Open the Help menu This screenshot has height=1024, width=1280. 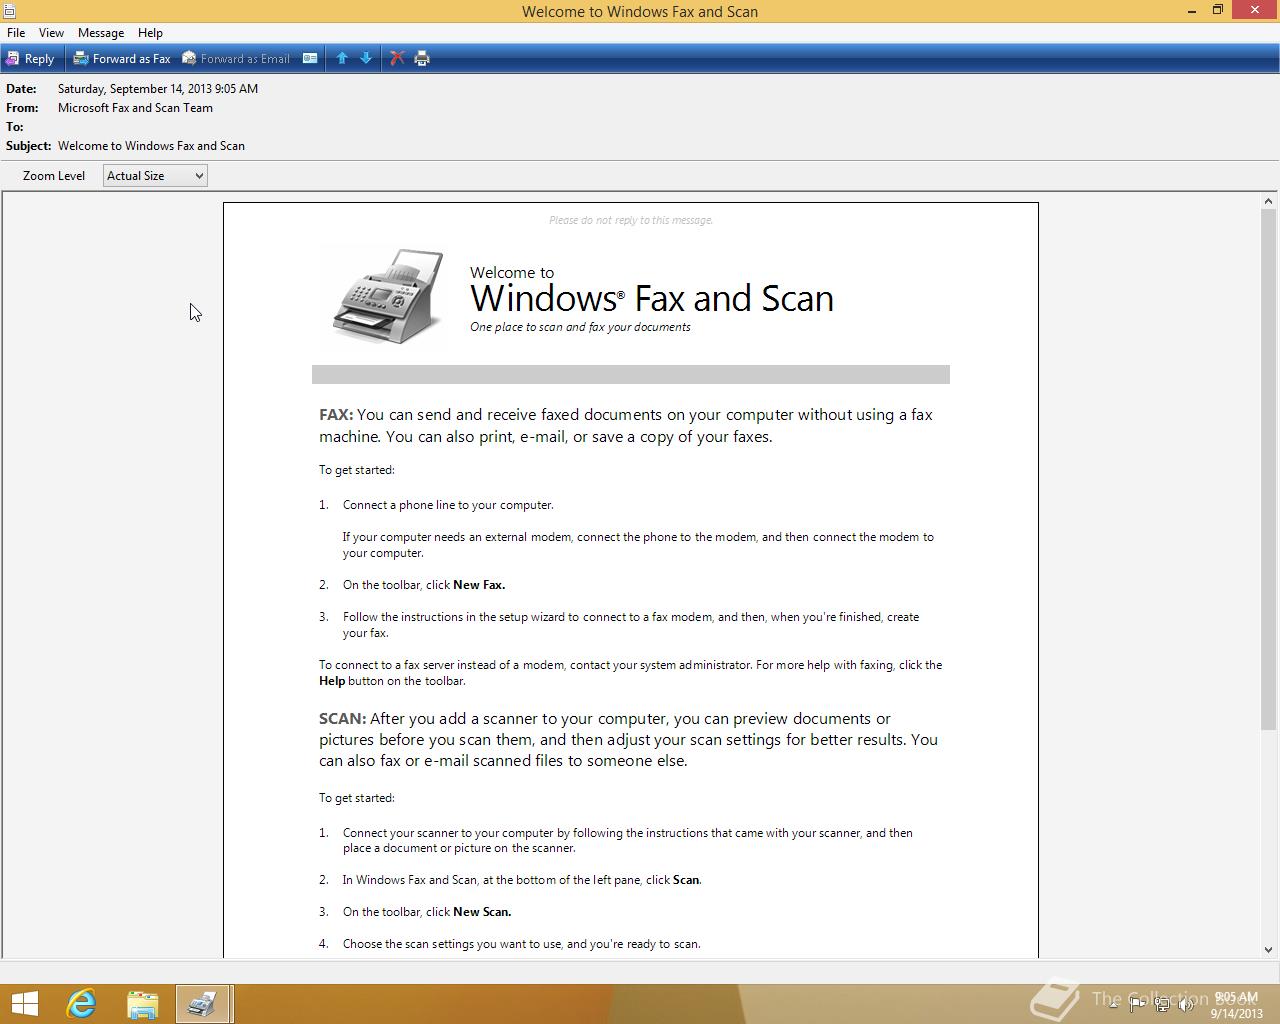click(x=150, y=33)
